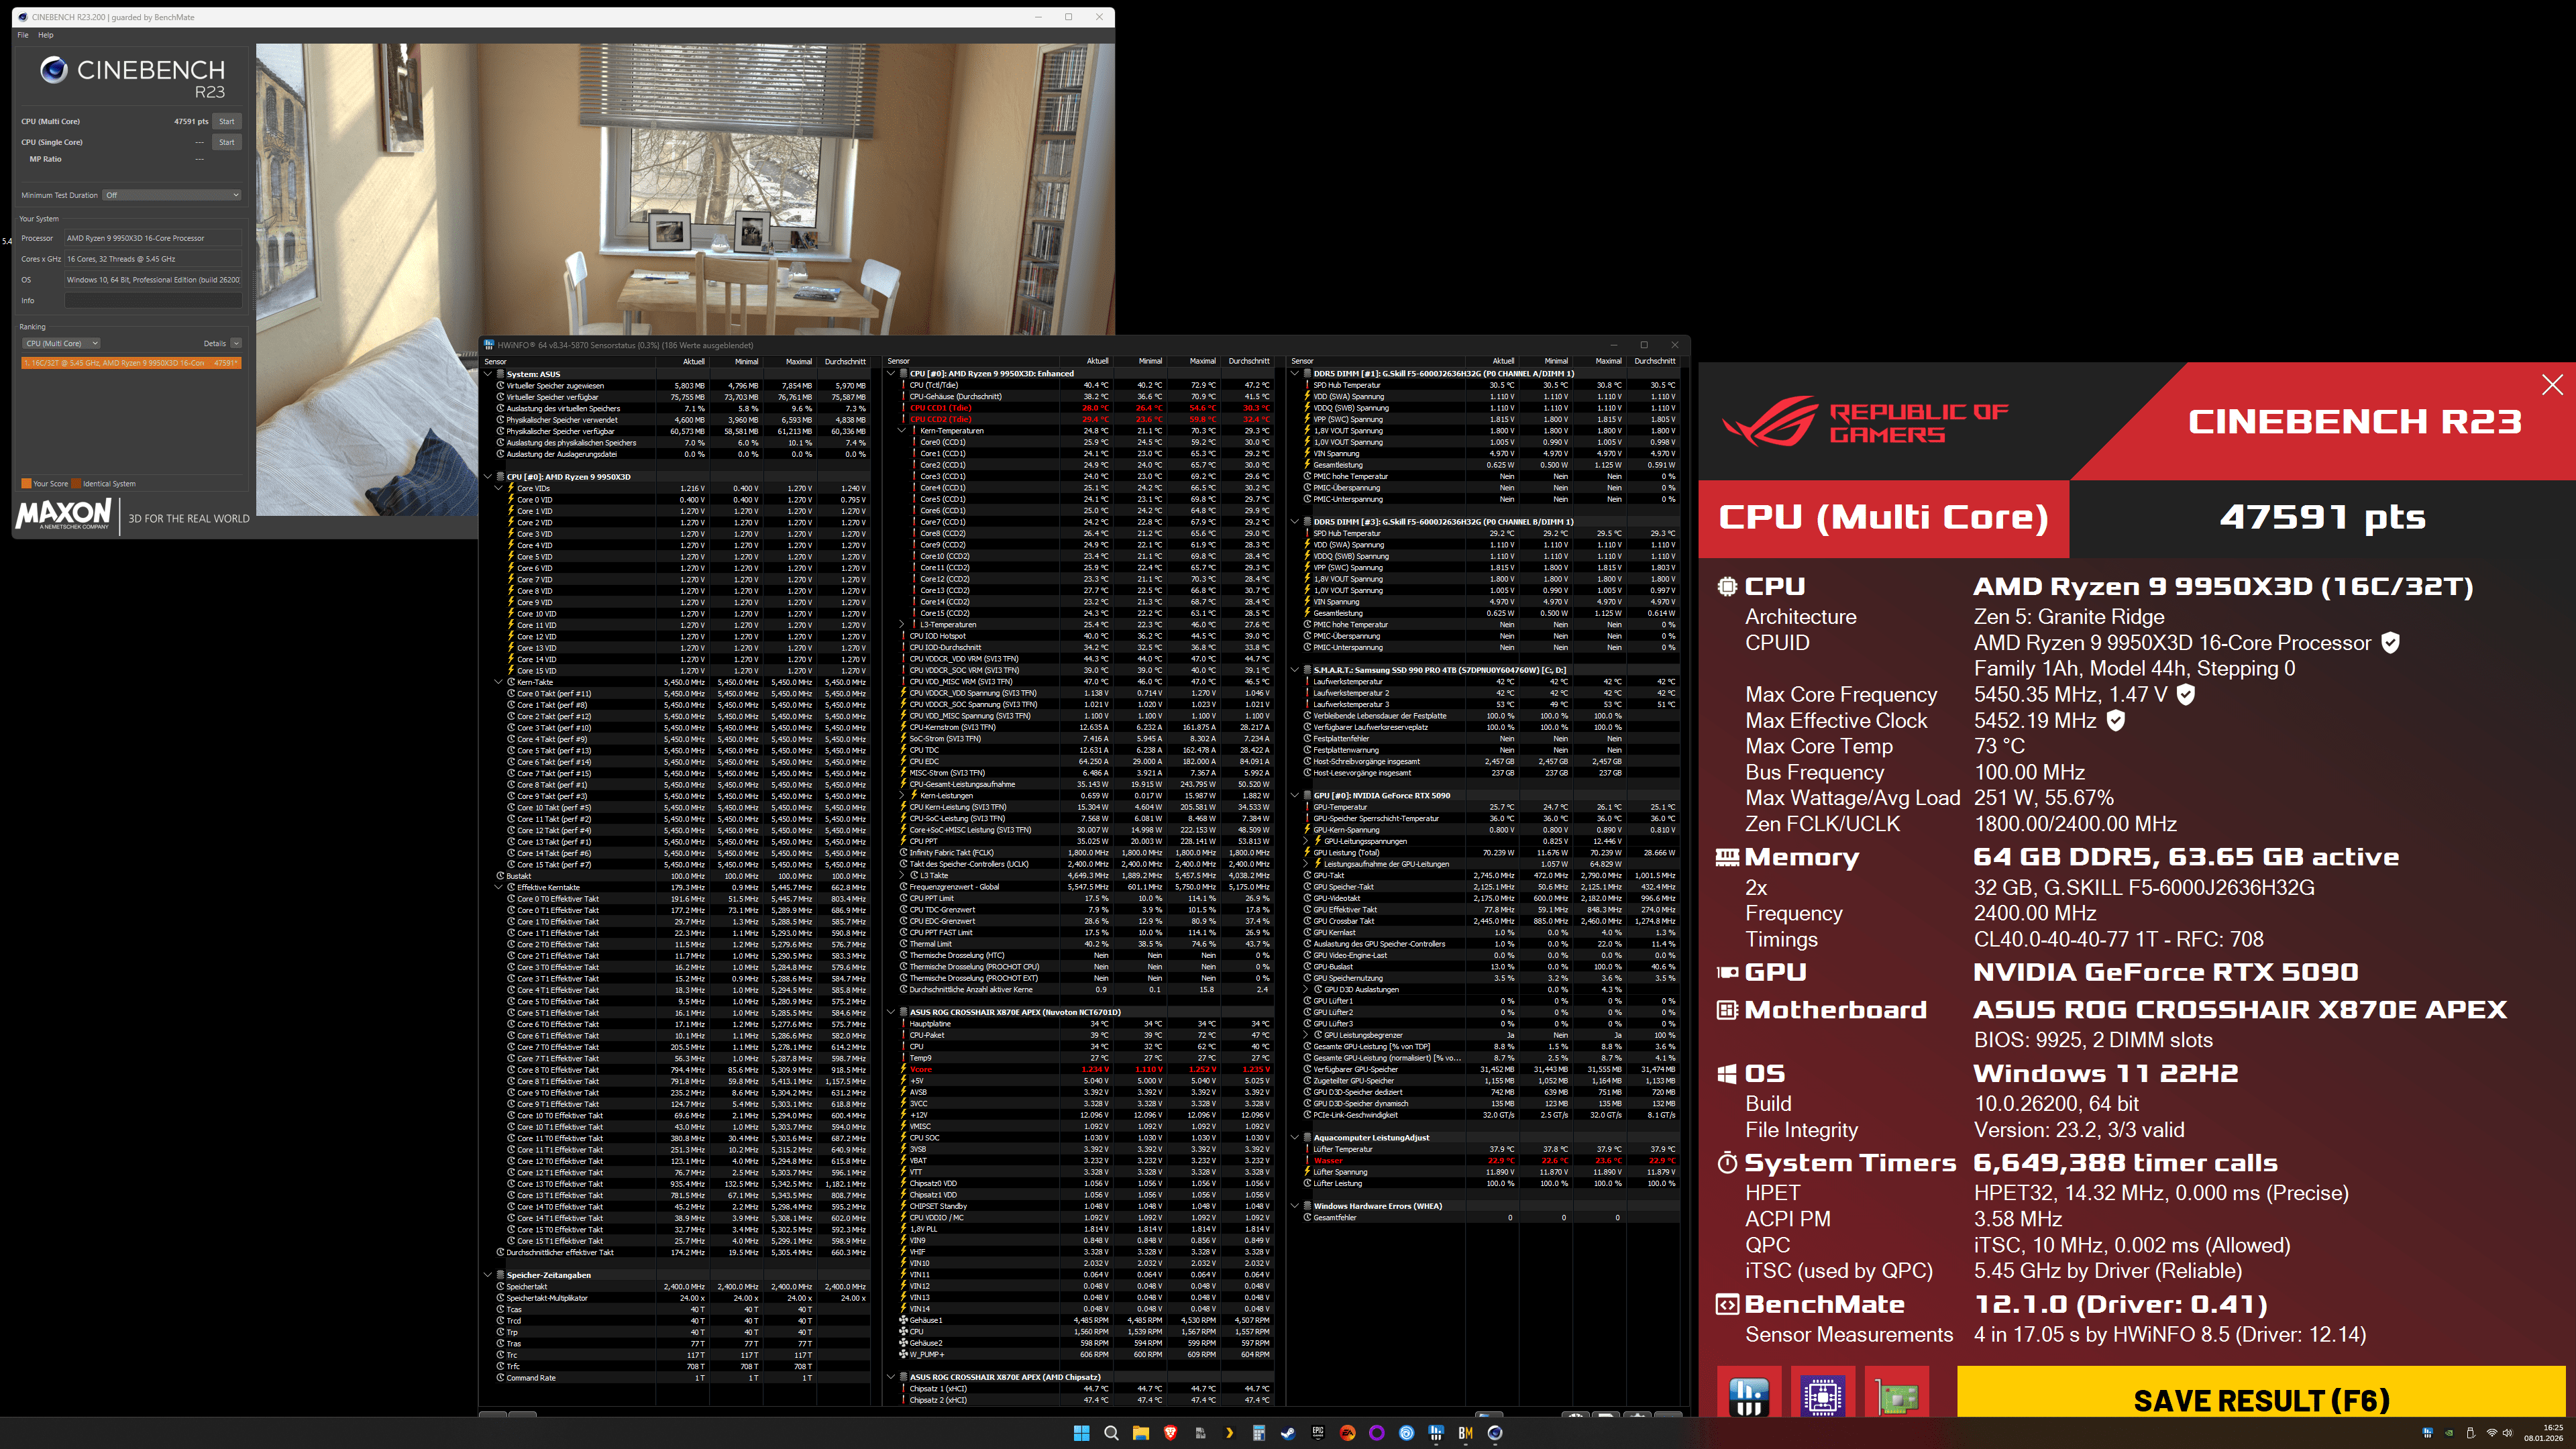Click the CPU-Z chip icon in BenchMate

click(1822, 1396)
